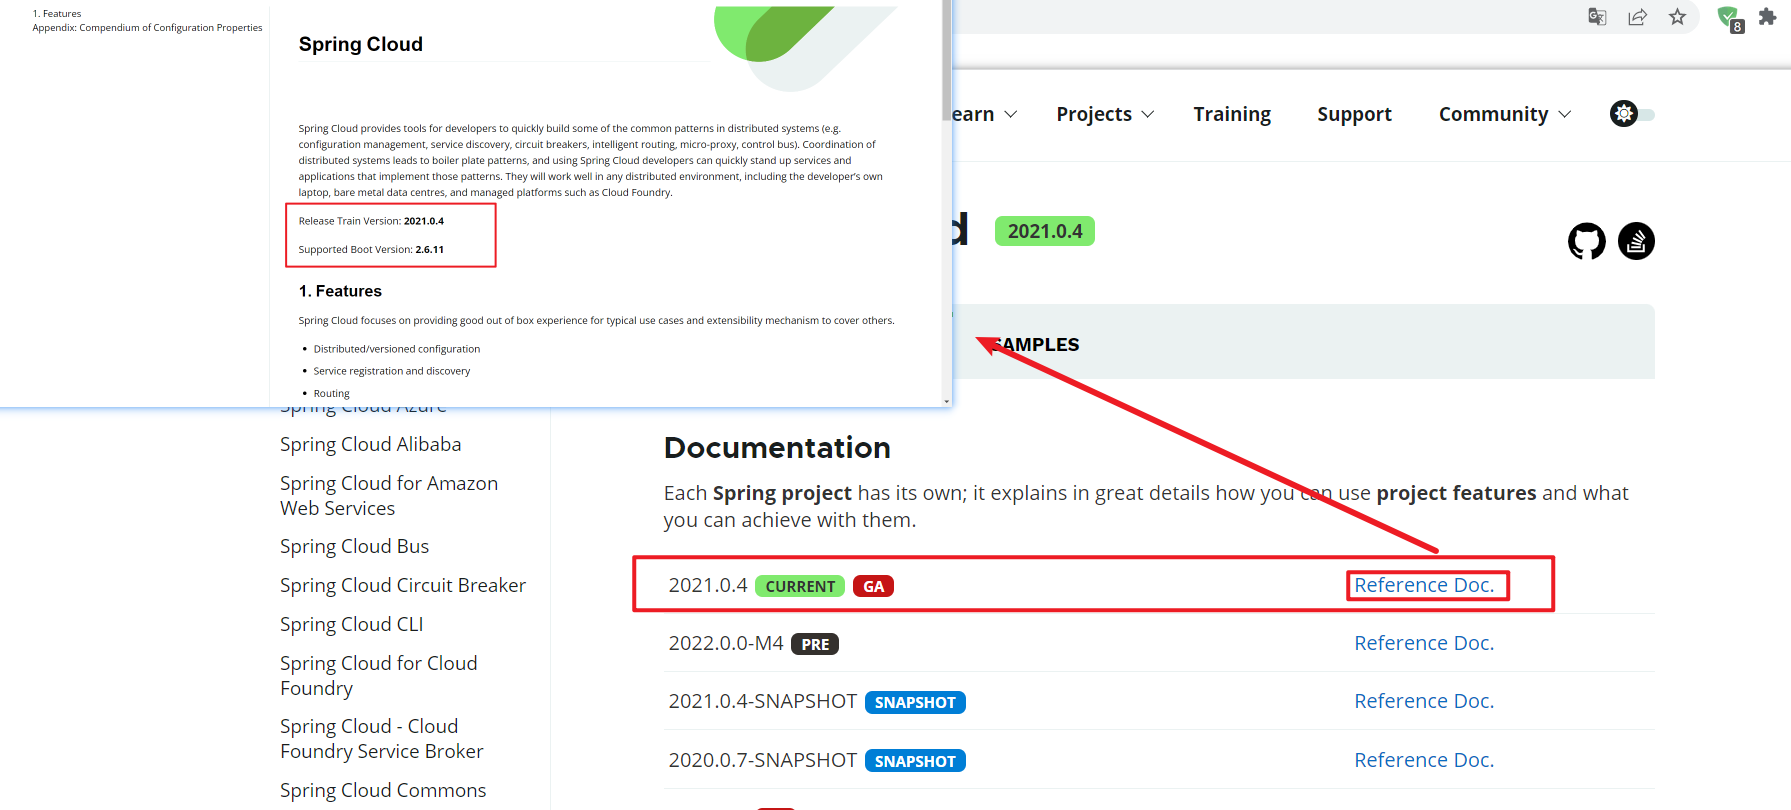The height and width of the screenshot is (810, 1791).
Task: Click the Google Translate icon in address bar
Action: pos(1597,17)
